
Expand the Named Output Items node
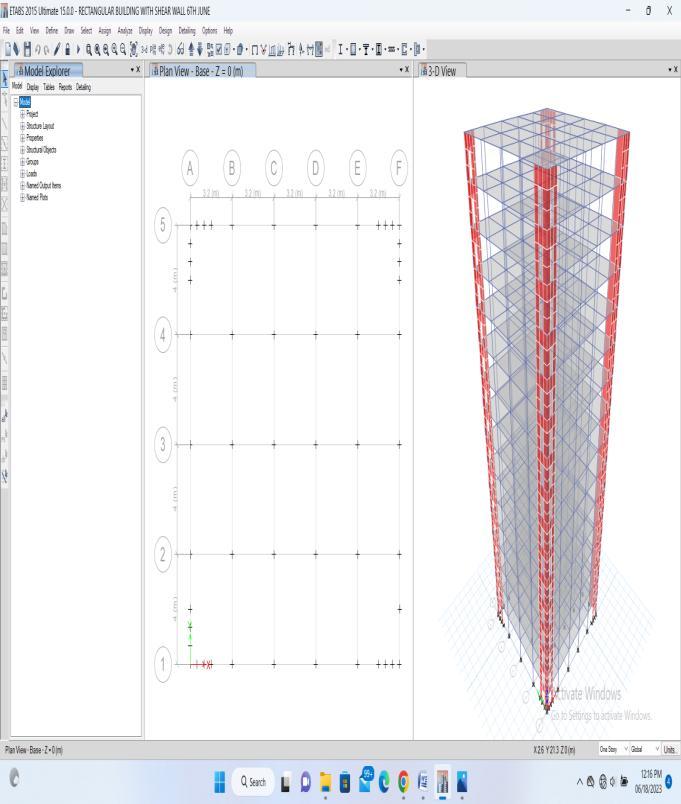[x=22, y=185]
